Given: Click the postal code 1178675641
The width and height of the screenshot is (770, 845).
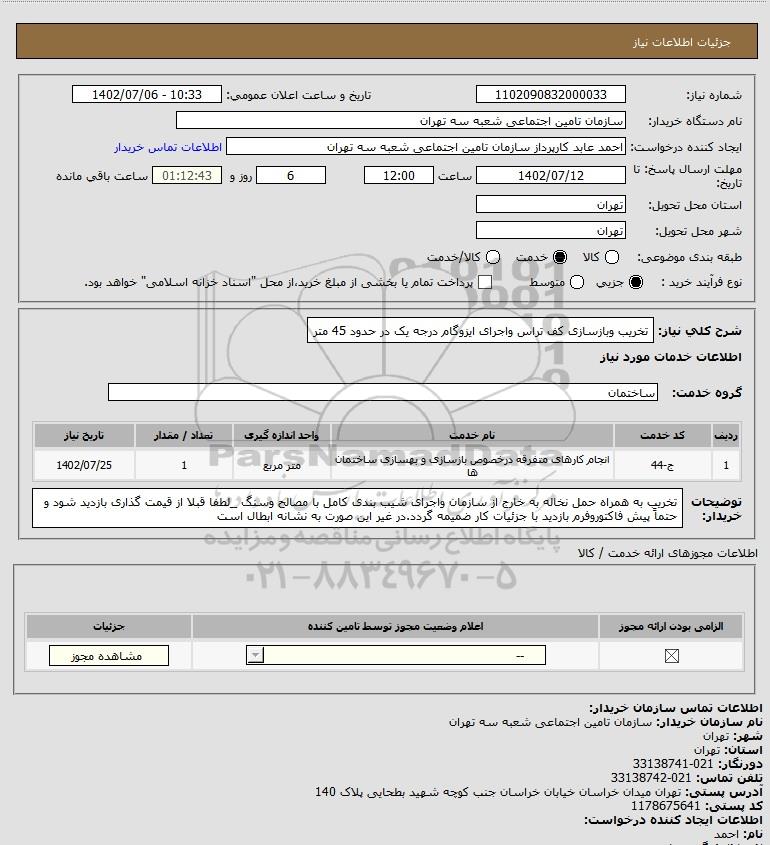Looking at the screenshot, I should tap(665, 806).
